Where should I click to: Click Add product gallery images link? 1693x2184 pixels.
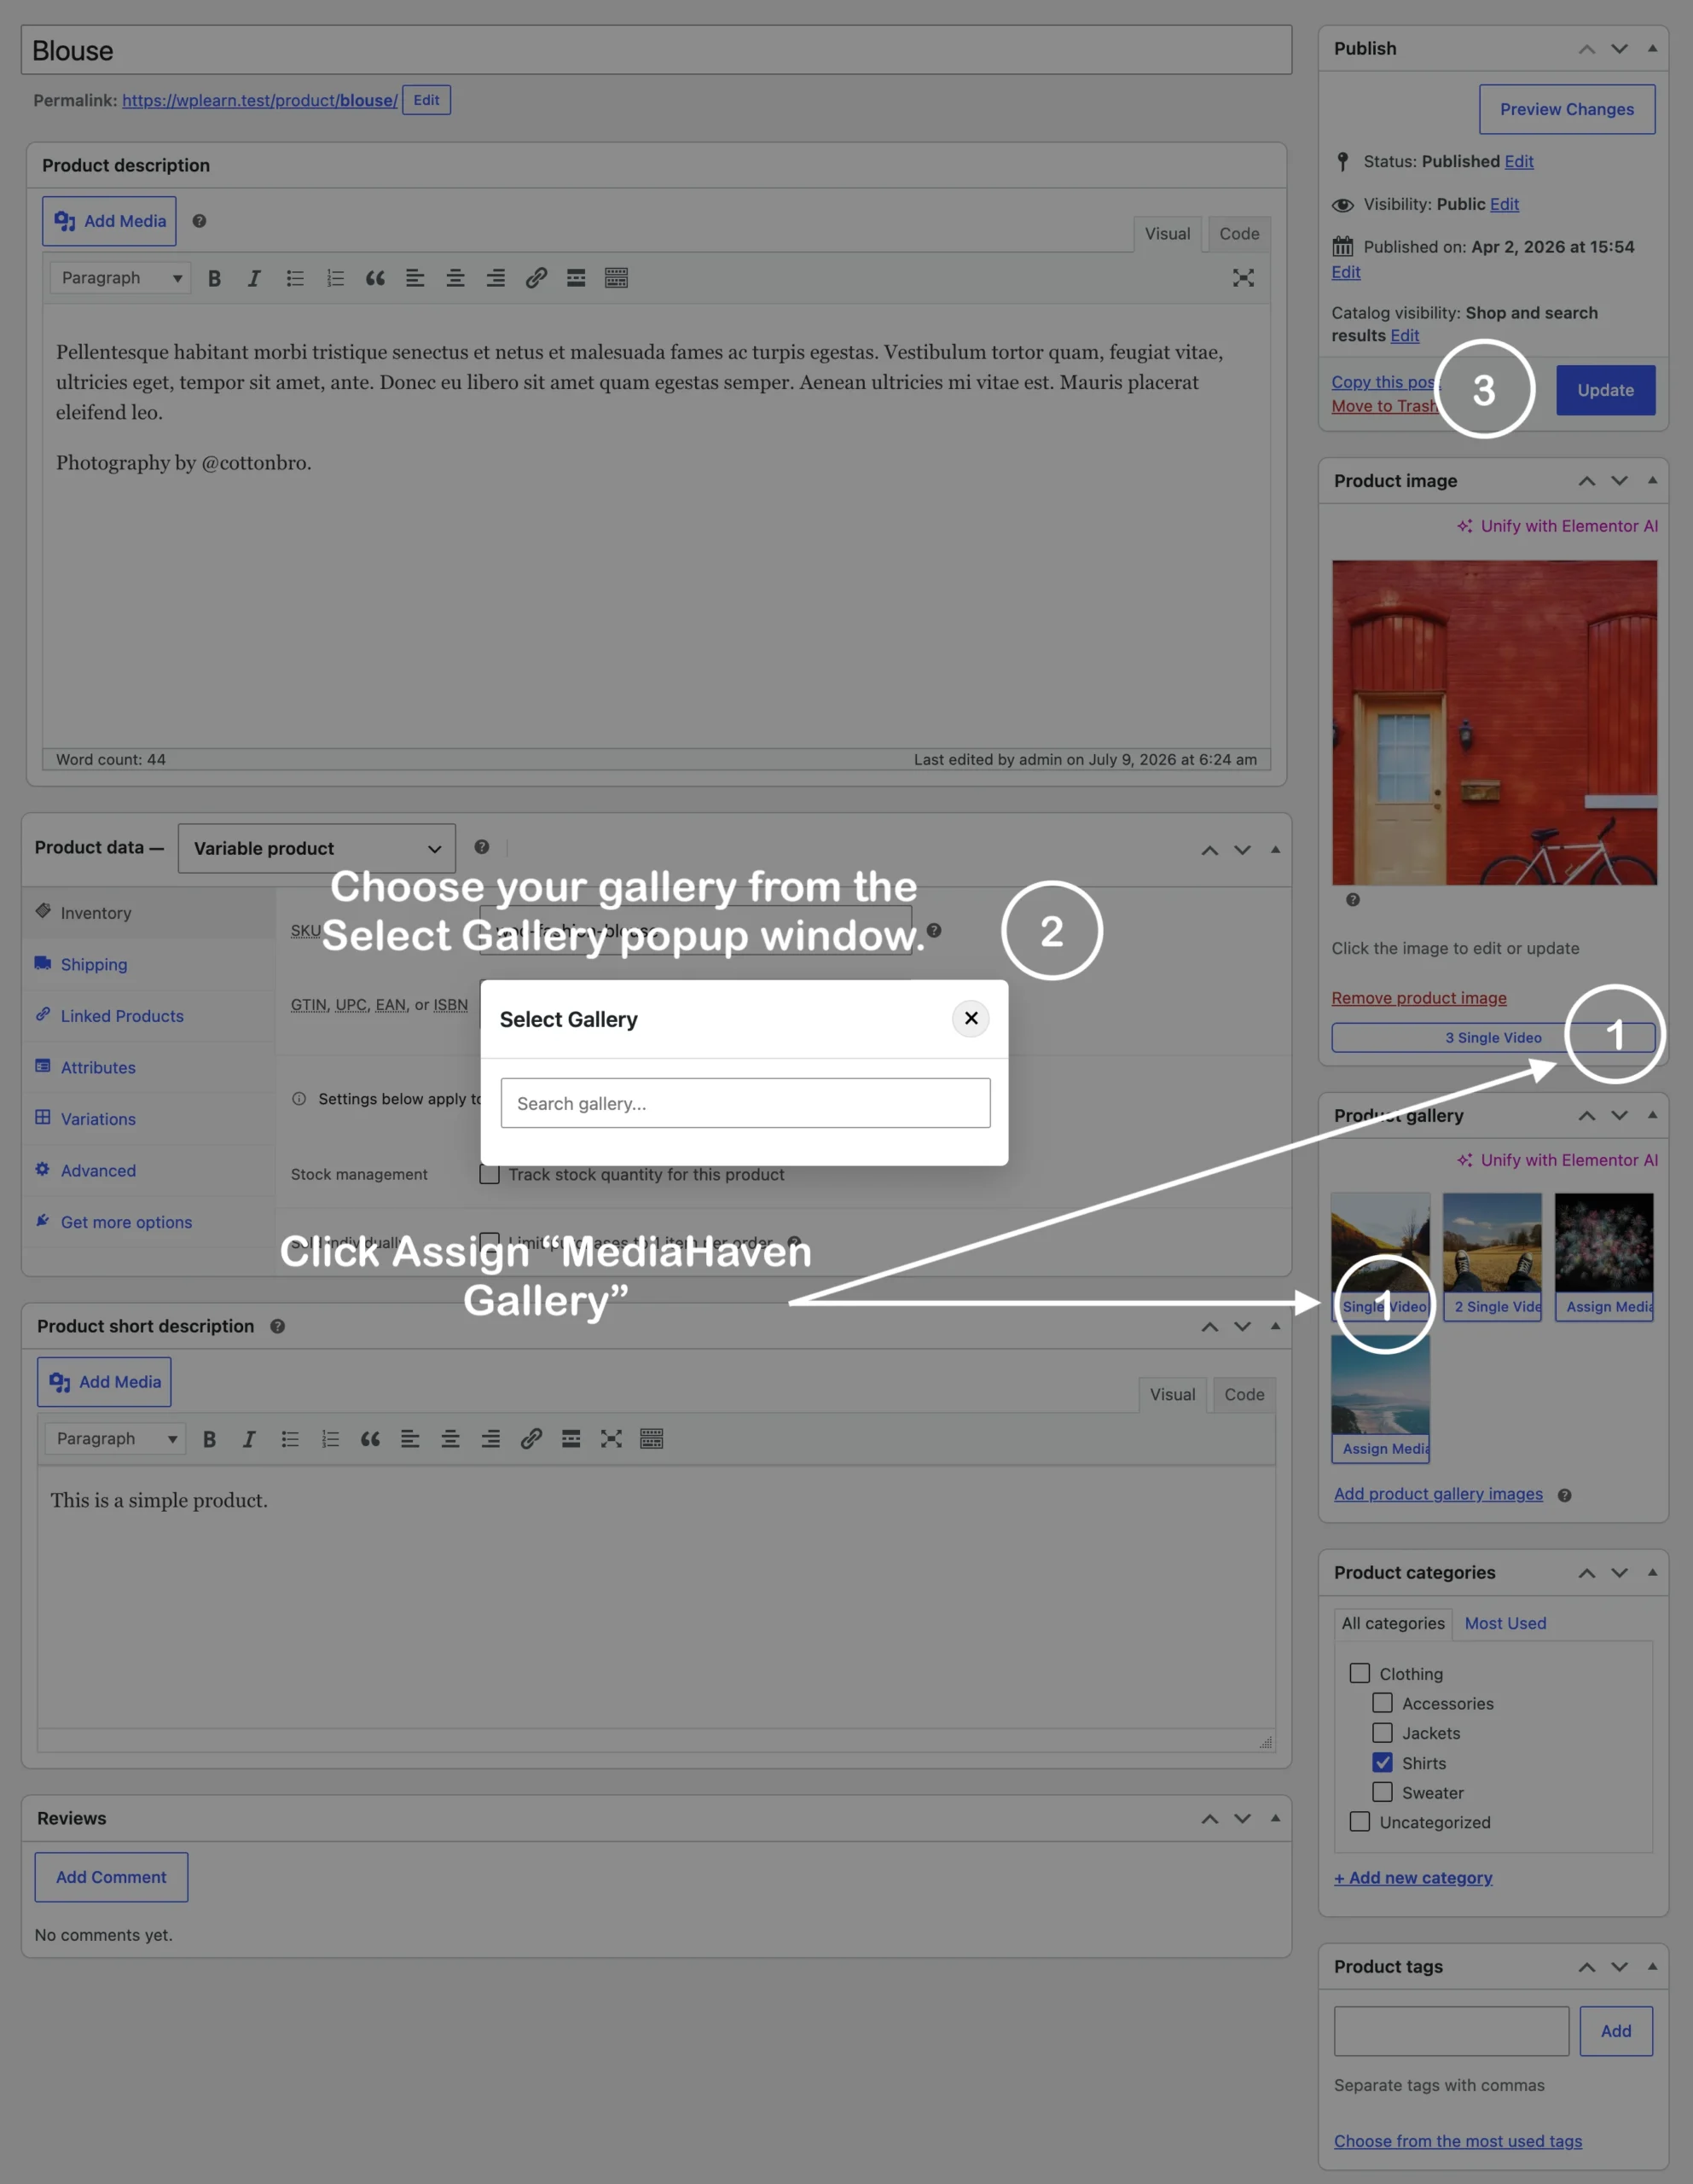click(1437, 1493)
